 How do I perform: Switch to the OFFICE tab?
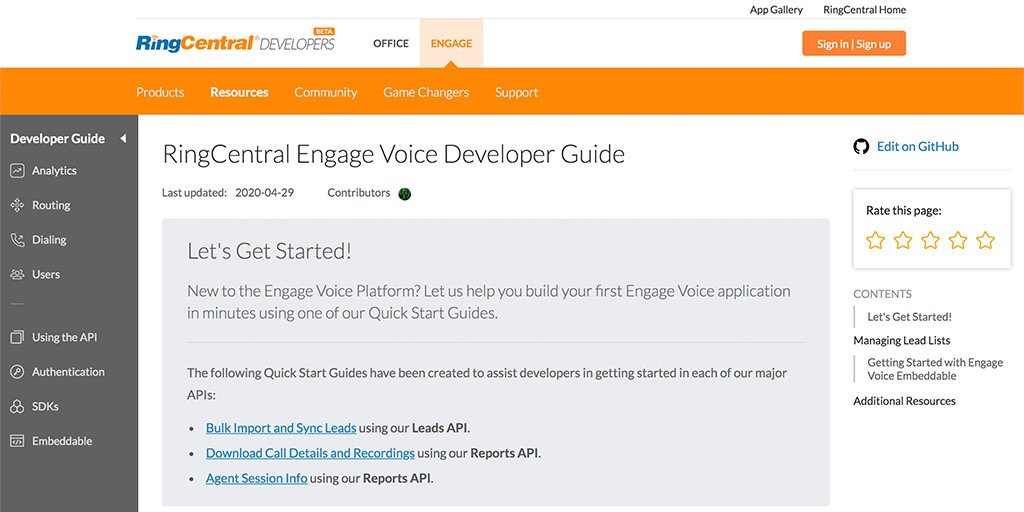[391, 44]
